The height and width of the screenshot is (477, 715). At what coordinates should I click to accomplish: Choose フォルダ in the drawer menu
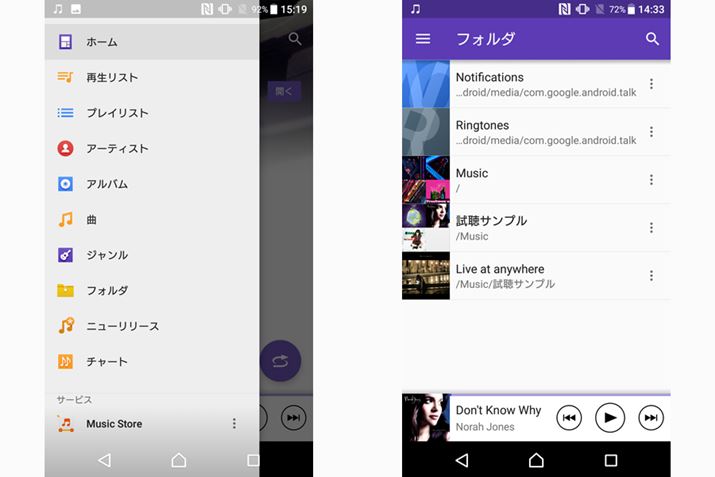[152, 290]
